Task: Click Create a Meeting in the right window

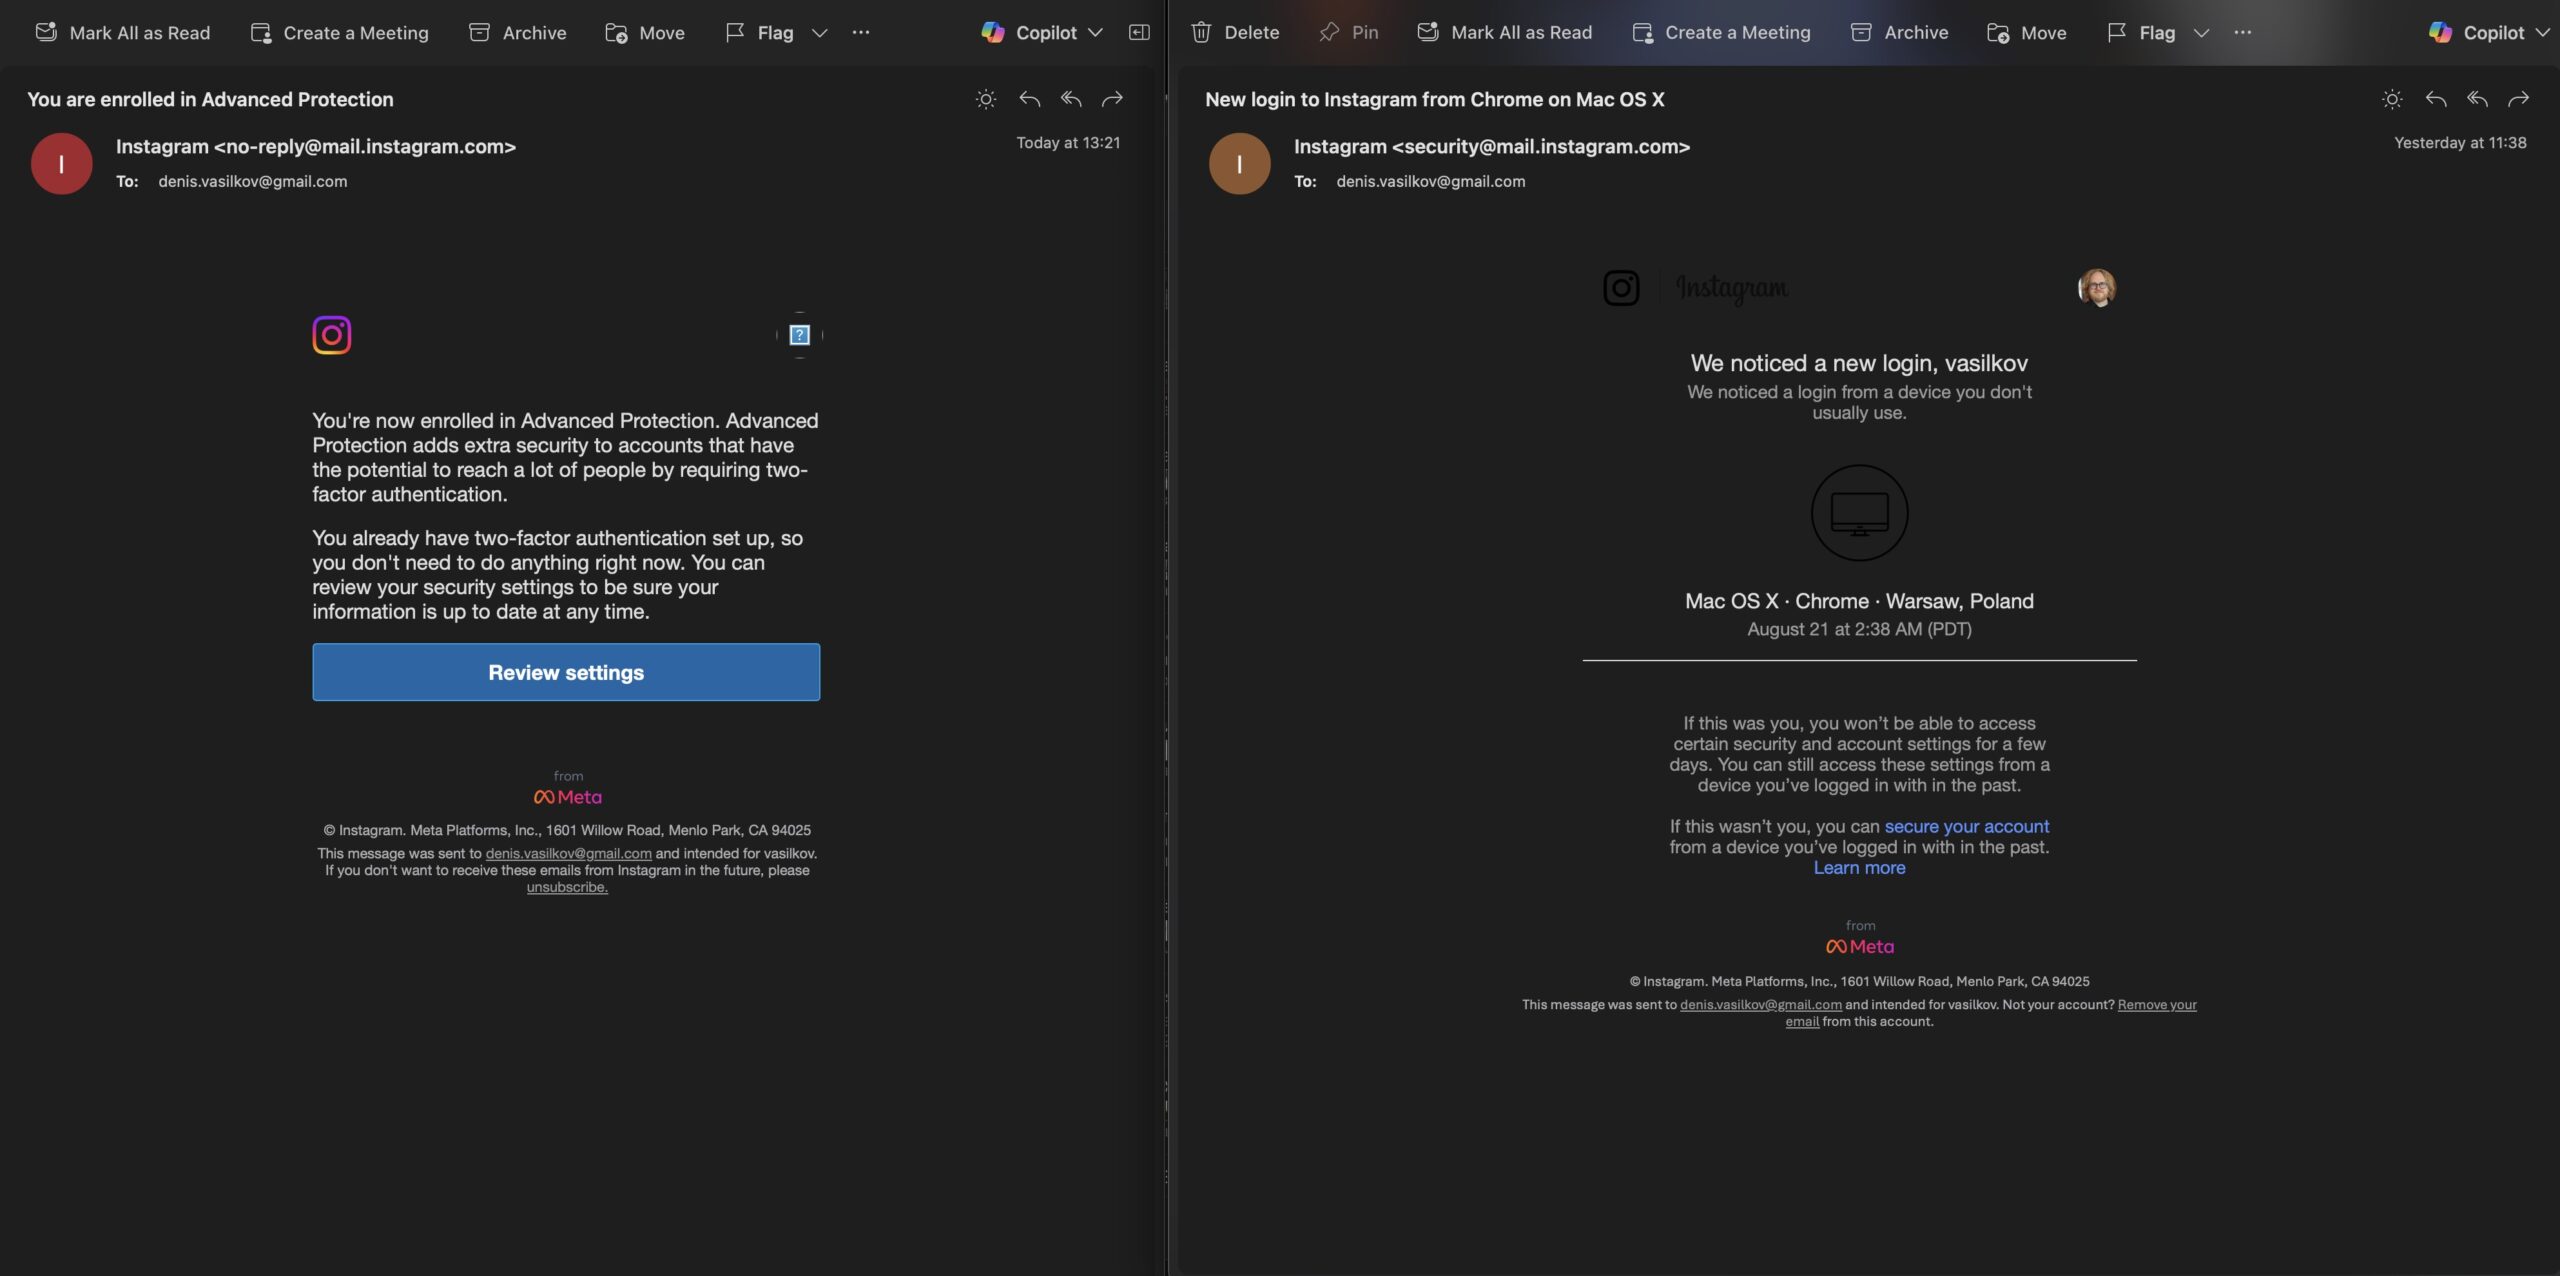Action: (1721, 33)
